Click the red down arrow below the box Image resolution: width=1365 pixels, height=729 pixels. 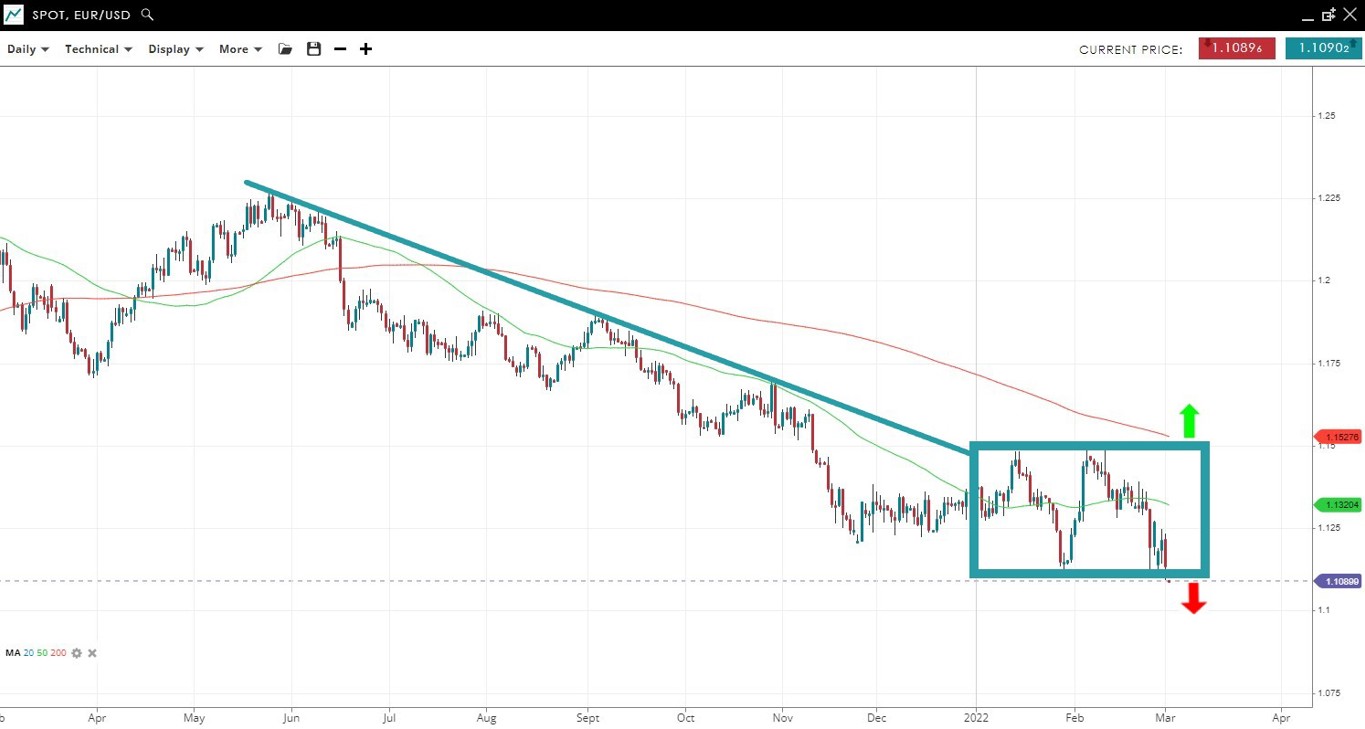[x=1193, y=598]
